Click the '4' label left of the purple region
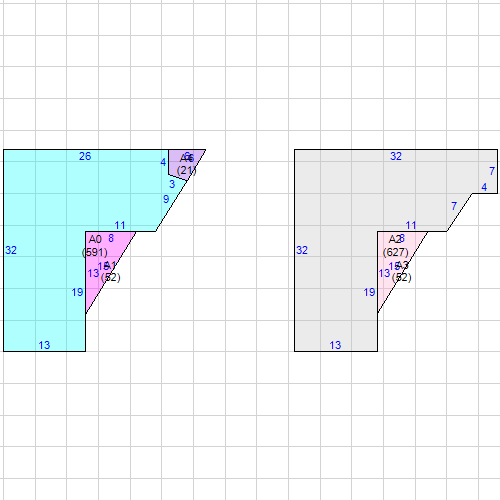Image resolution: width=500 pixels, height=500 pixels. click(x=163, y=162)
